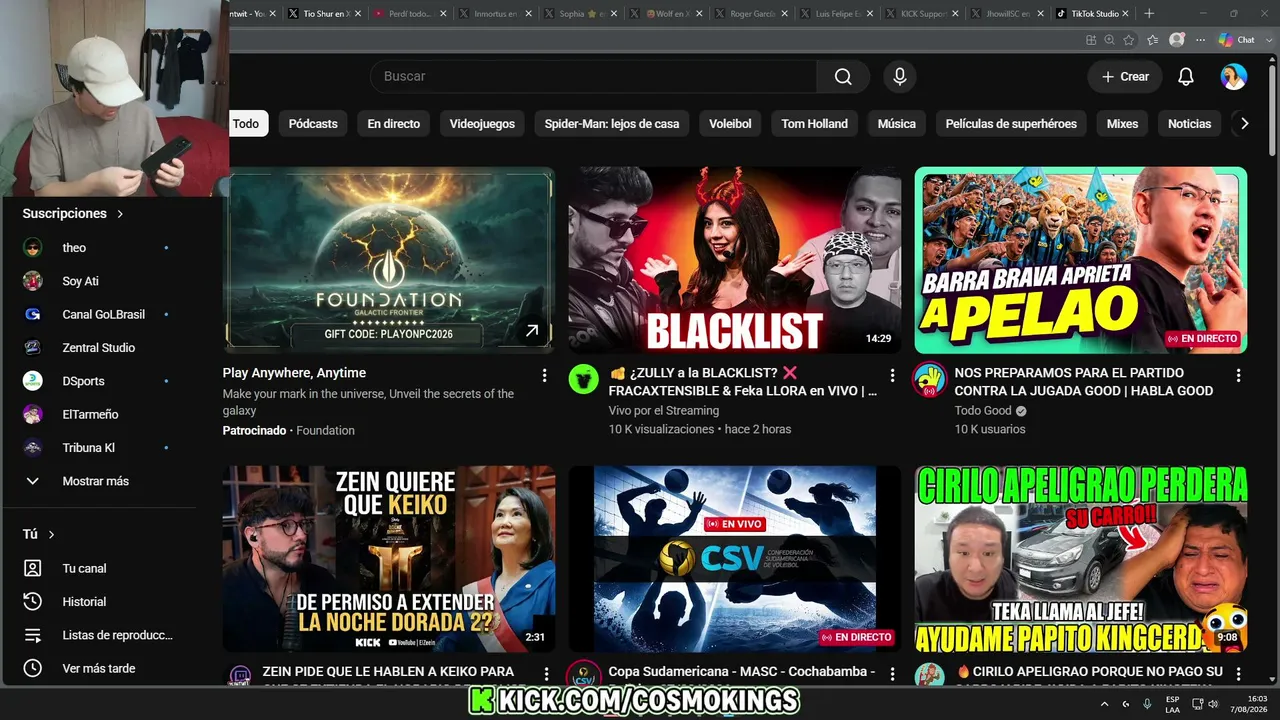
Task: Expand subscriptions with Mostrar más
Action: pyautogui.click(x=97, y=481)
